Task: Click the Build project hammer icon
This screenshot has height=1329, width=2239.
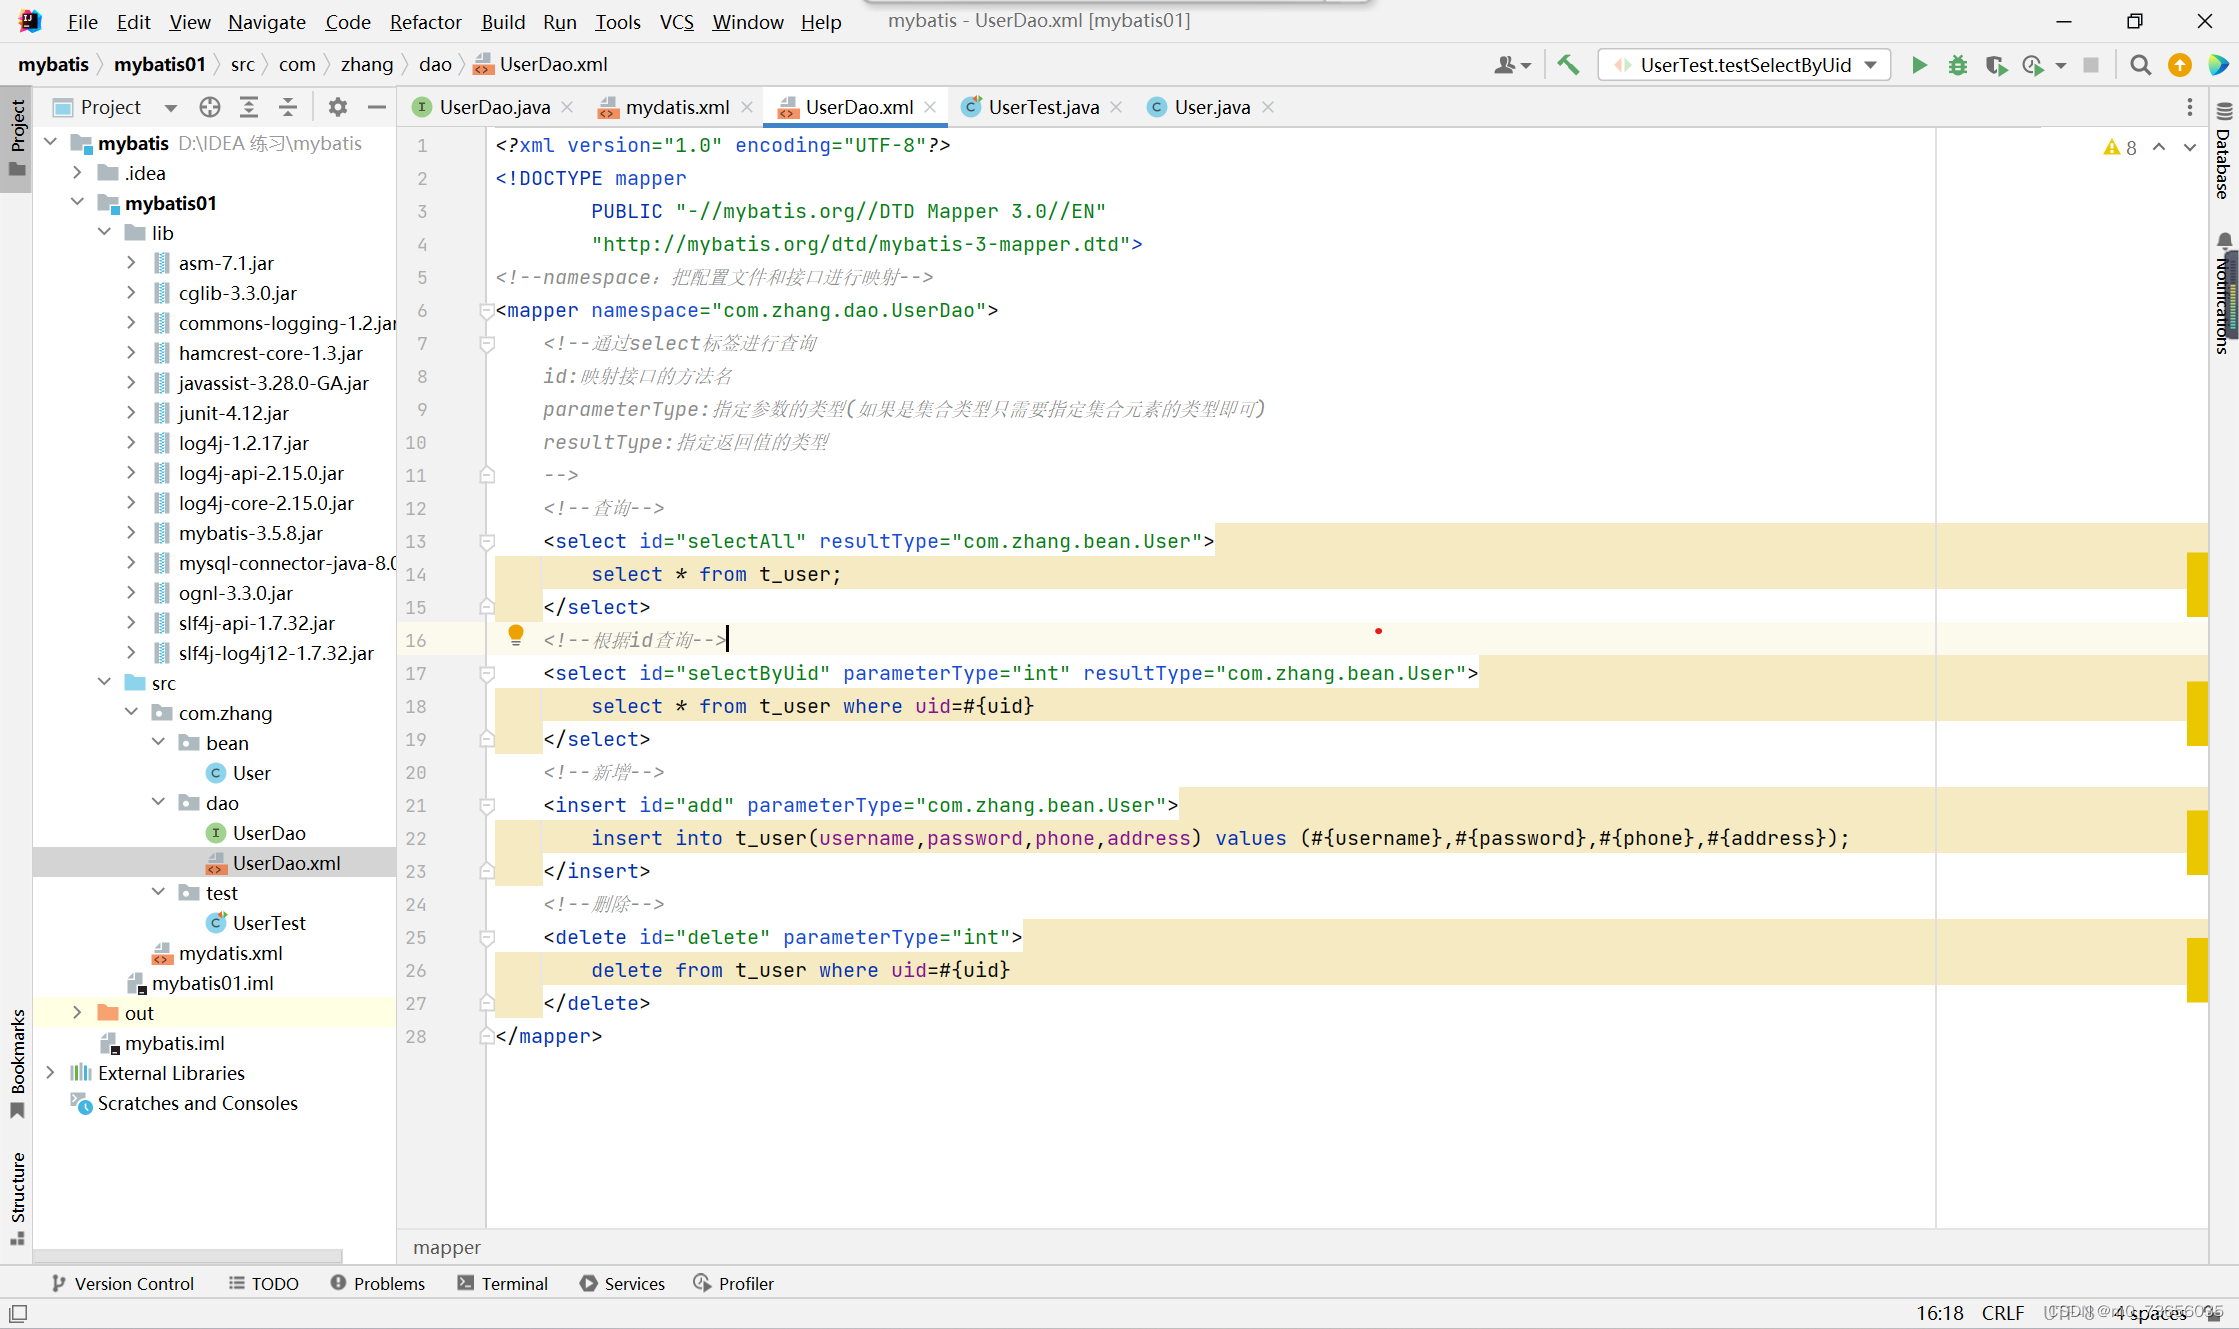Action: click(1568, 65)
